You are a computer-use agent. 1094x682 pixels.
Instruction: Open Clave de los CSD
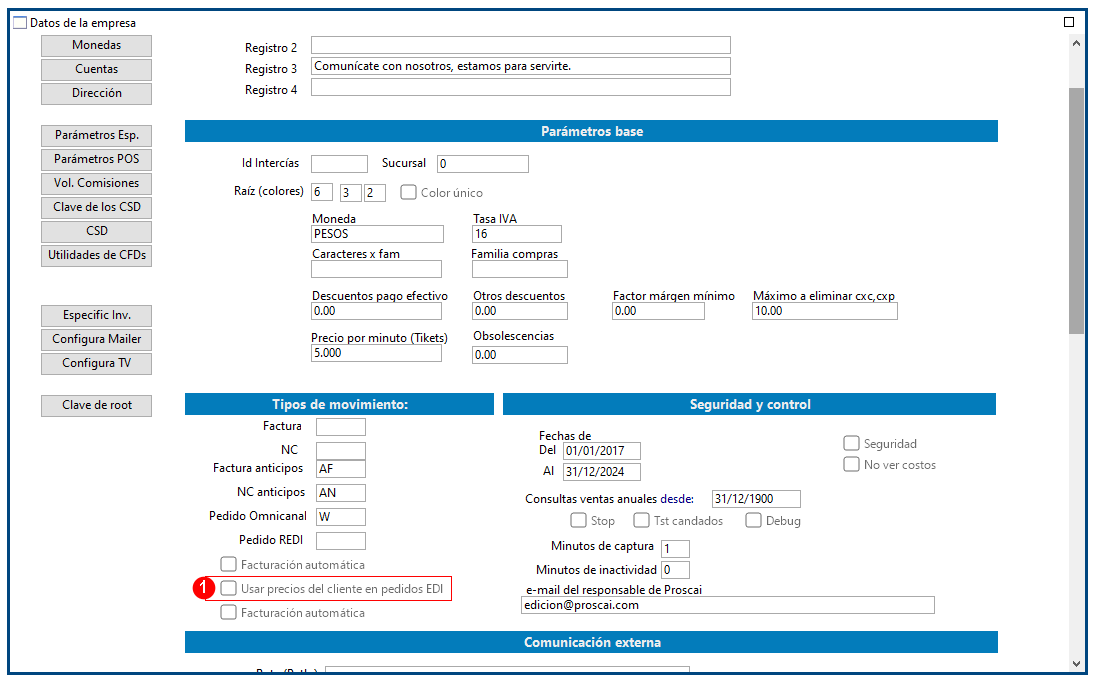pos(96,207)
